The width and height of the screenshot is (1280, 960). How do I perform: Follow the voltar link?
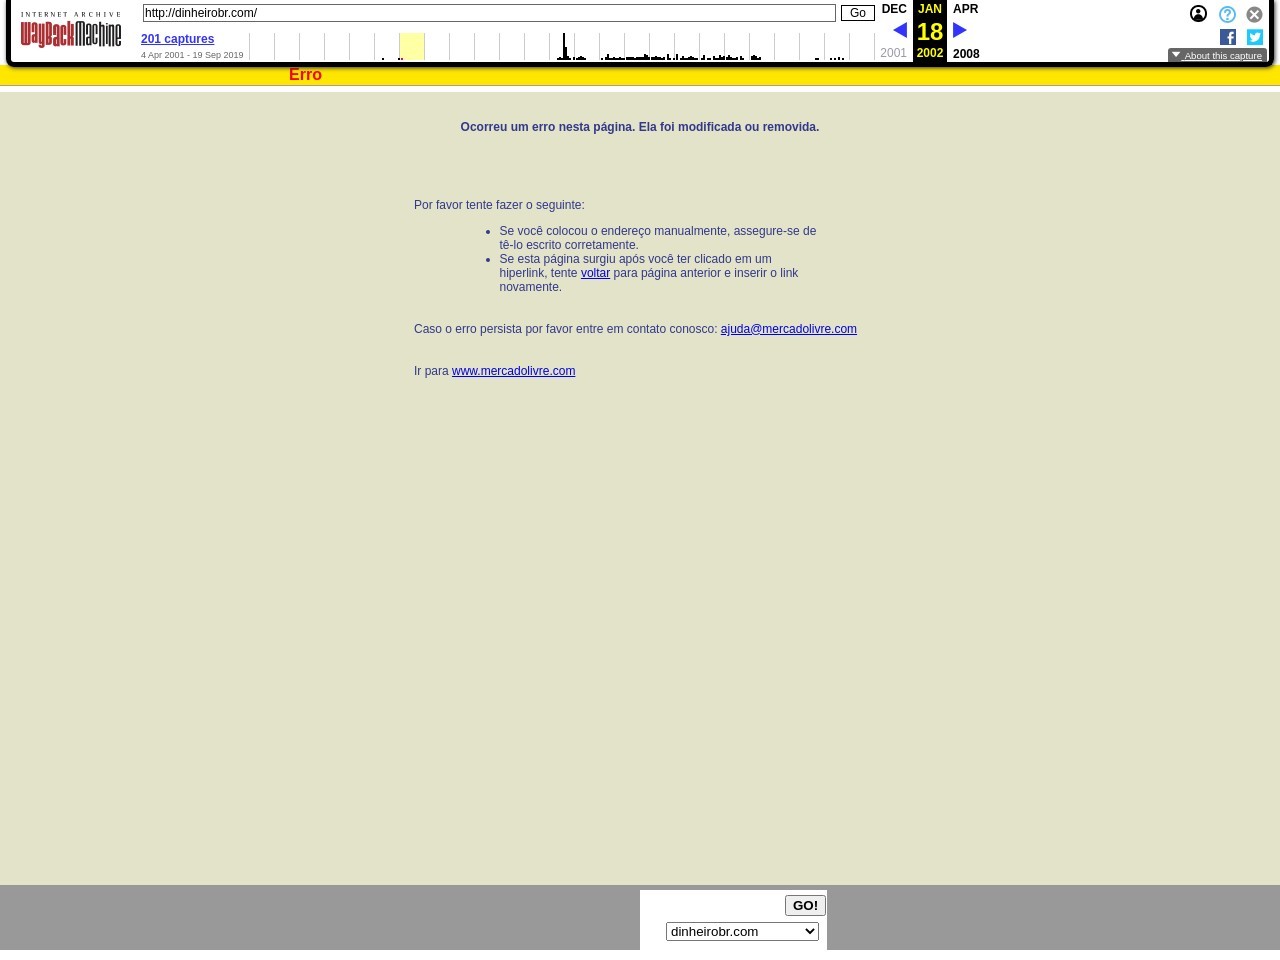595,273
